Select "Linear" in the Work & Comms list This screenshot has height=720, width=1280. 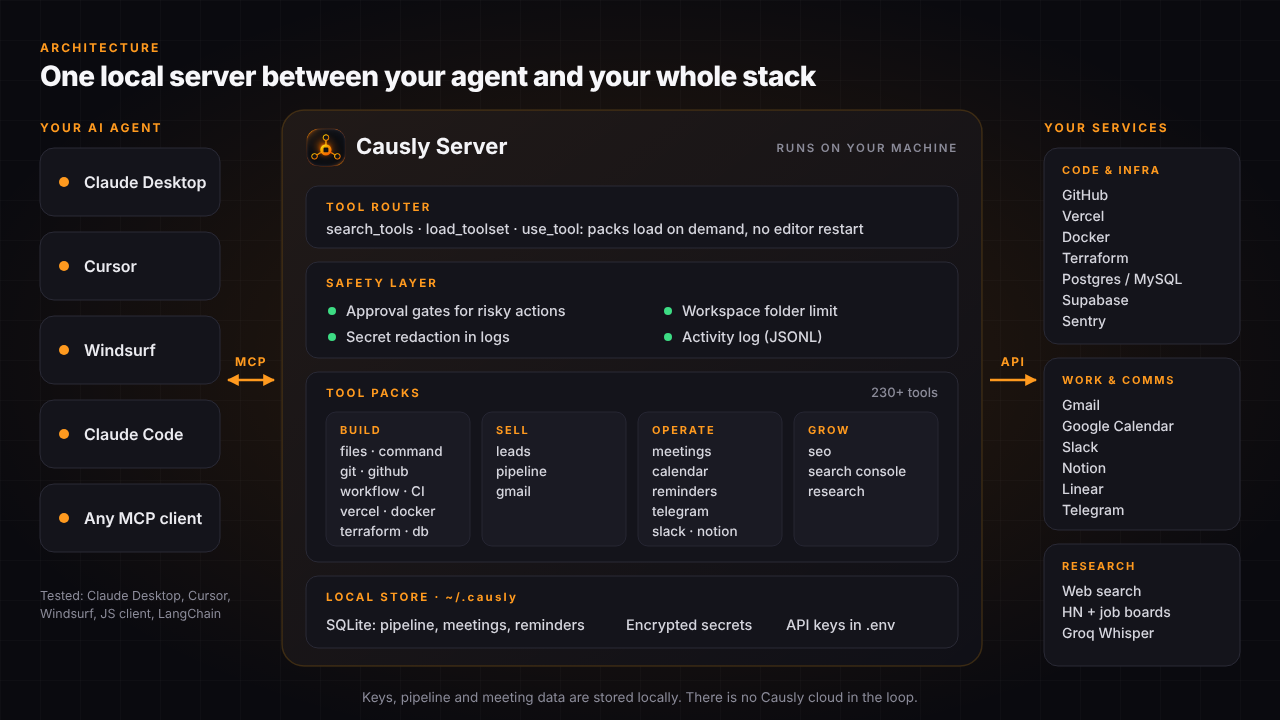click(1083, 489)
